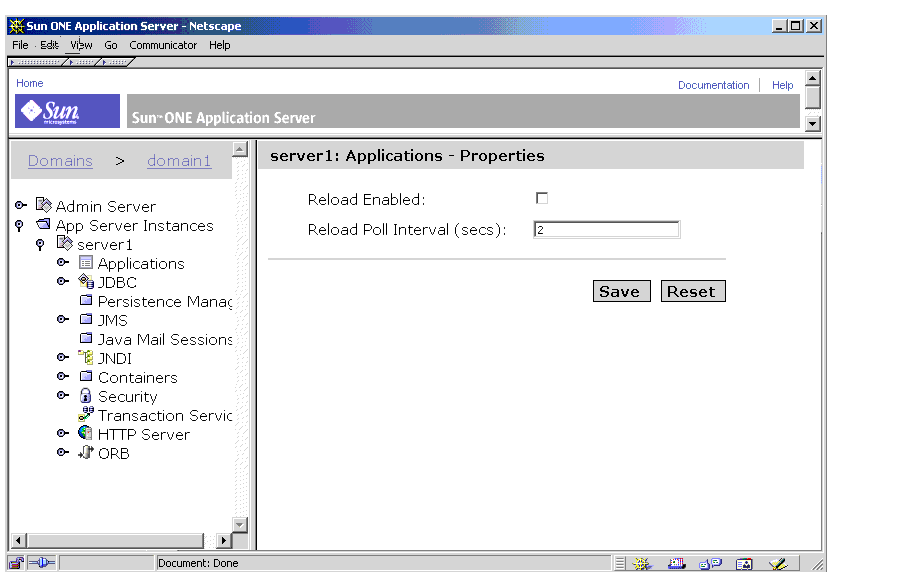Open the Go menu
Viewport: 917px width, 573px height.
111,45
